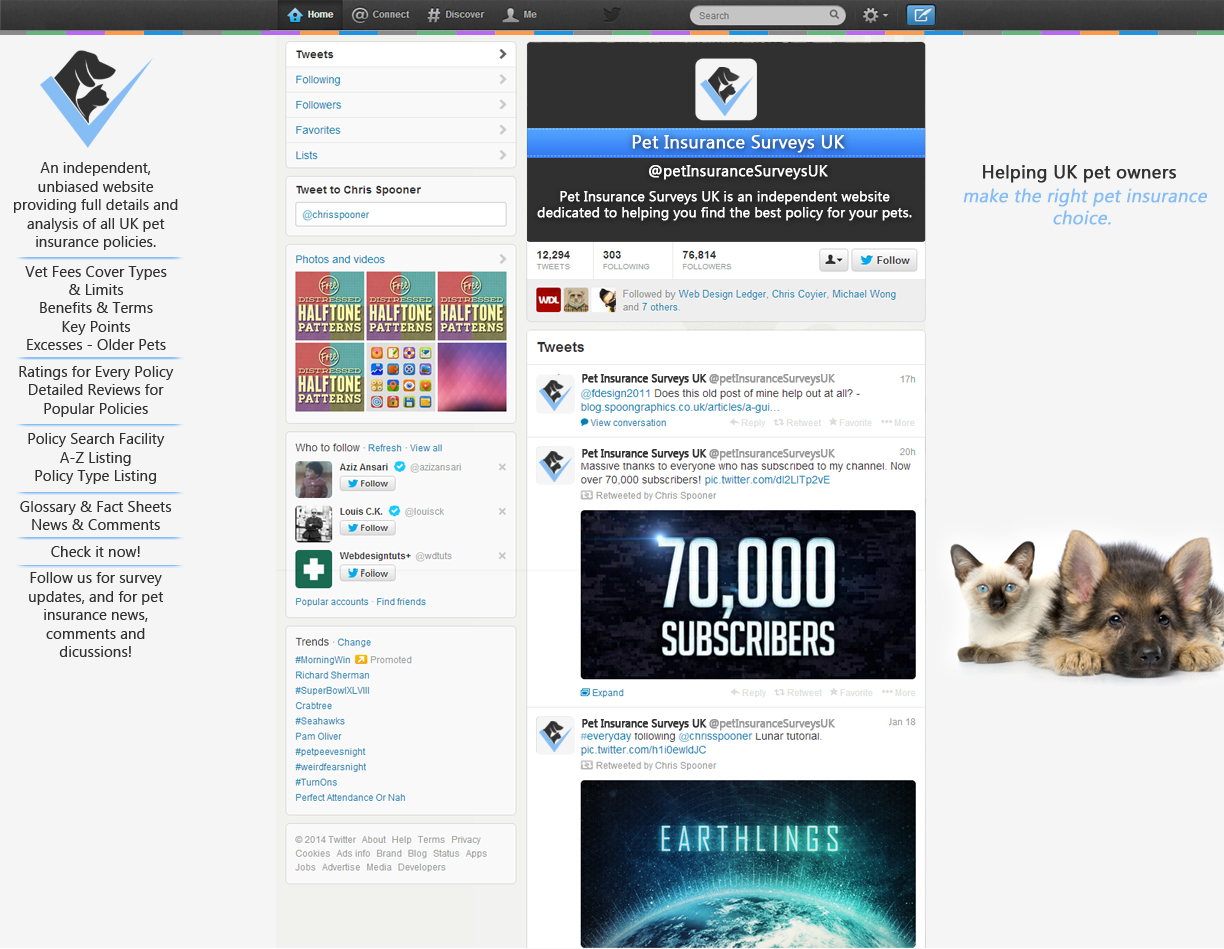Screen dimensions: 1224x949
Task: Follow Louis C.K.
Action: click(x=367, y=527)
